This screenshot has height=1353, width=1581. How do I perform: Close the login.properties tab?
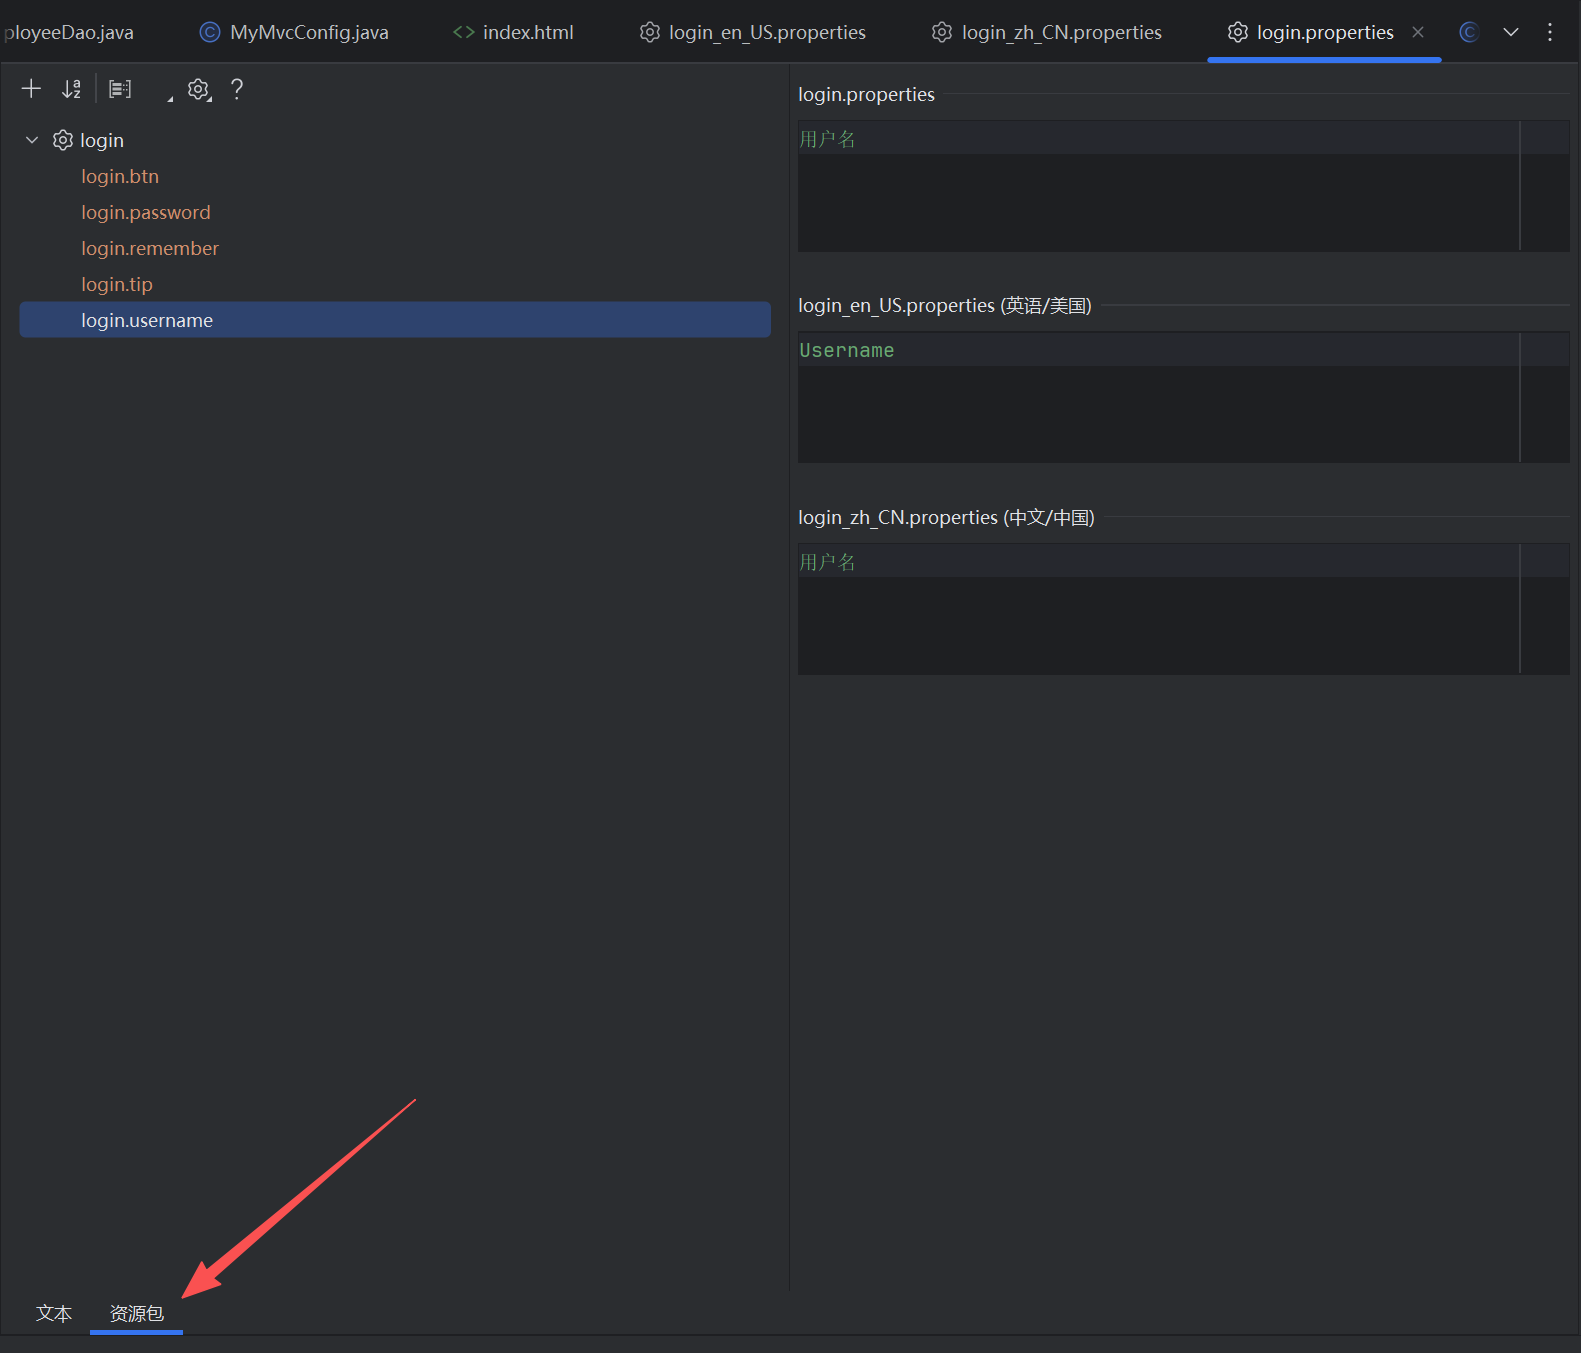[x=1418, y=32]
